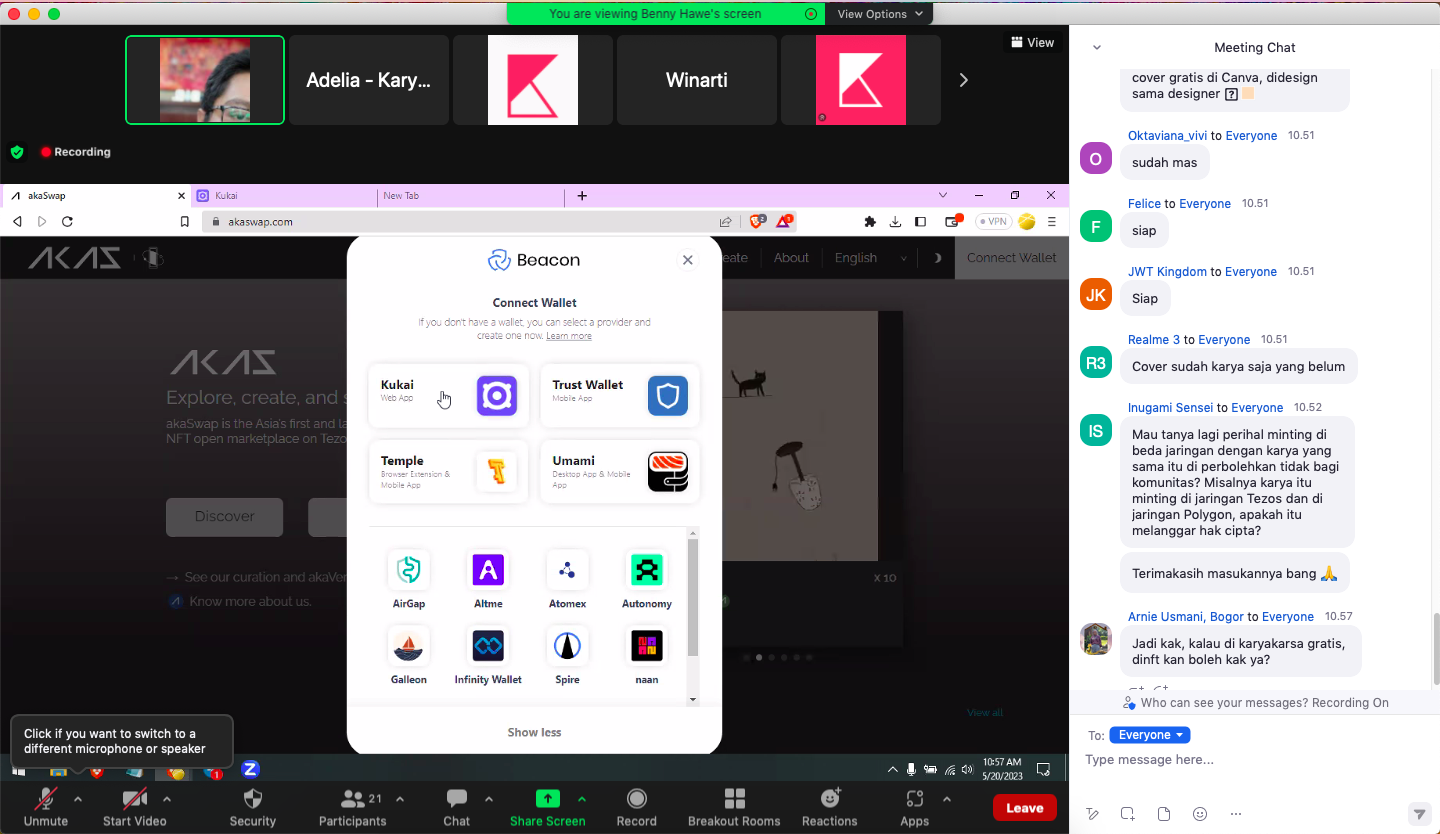Start recording with the Record button
Screen dimensions: 1440x834
coord(636,807)
